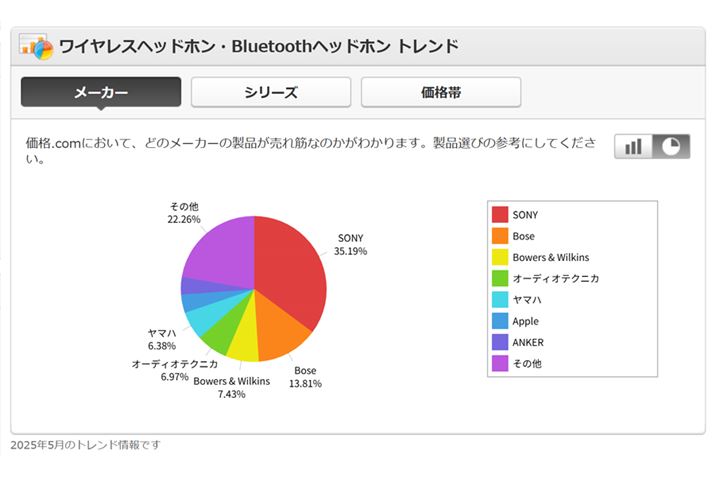Click the SONY 35.19% chart label
This screenshot has height=477, width=715.
coord(350,244)
